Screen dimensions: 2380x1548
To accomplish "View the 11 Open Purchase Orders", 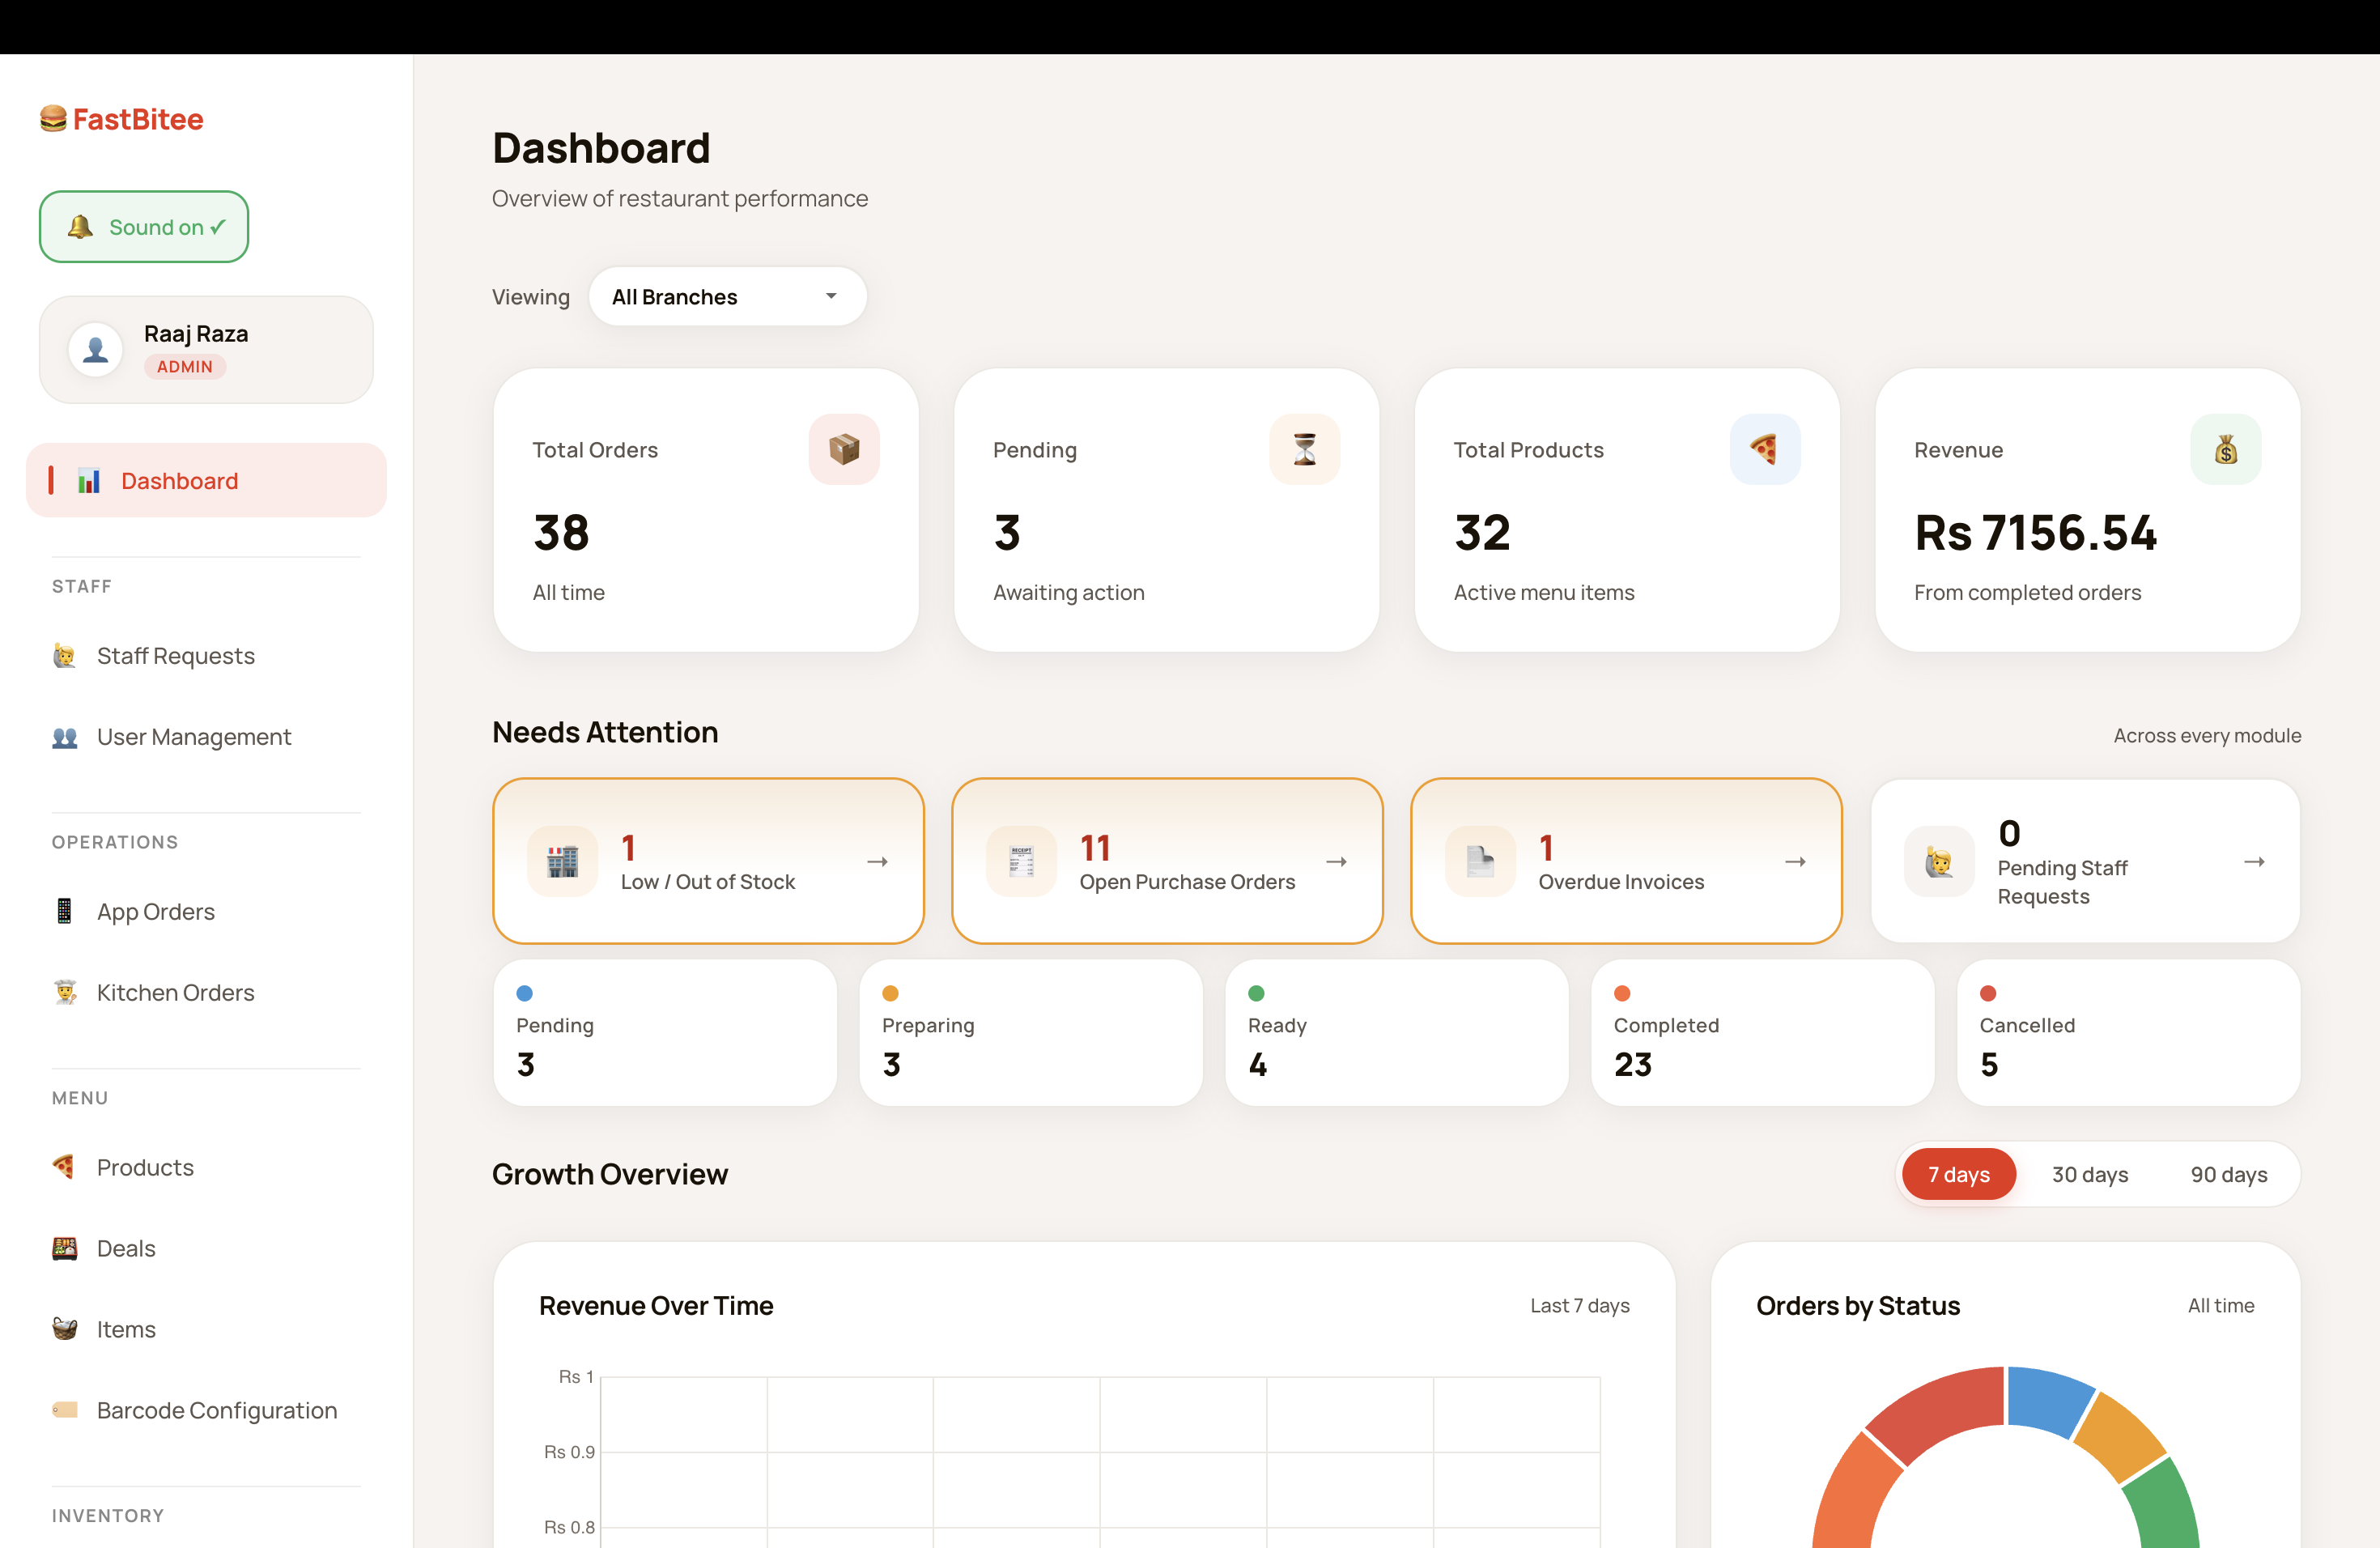I will 1167,861.
